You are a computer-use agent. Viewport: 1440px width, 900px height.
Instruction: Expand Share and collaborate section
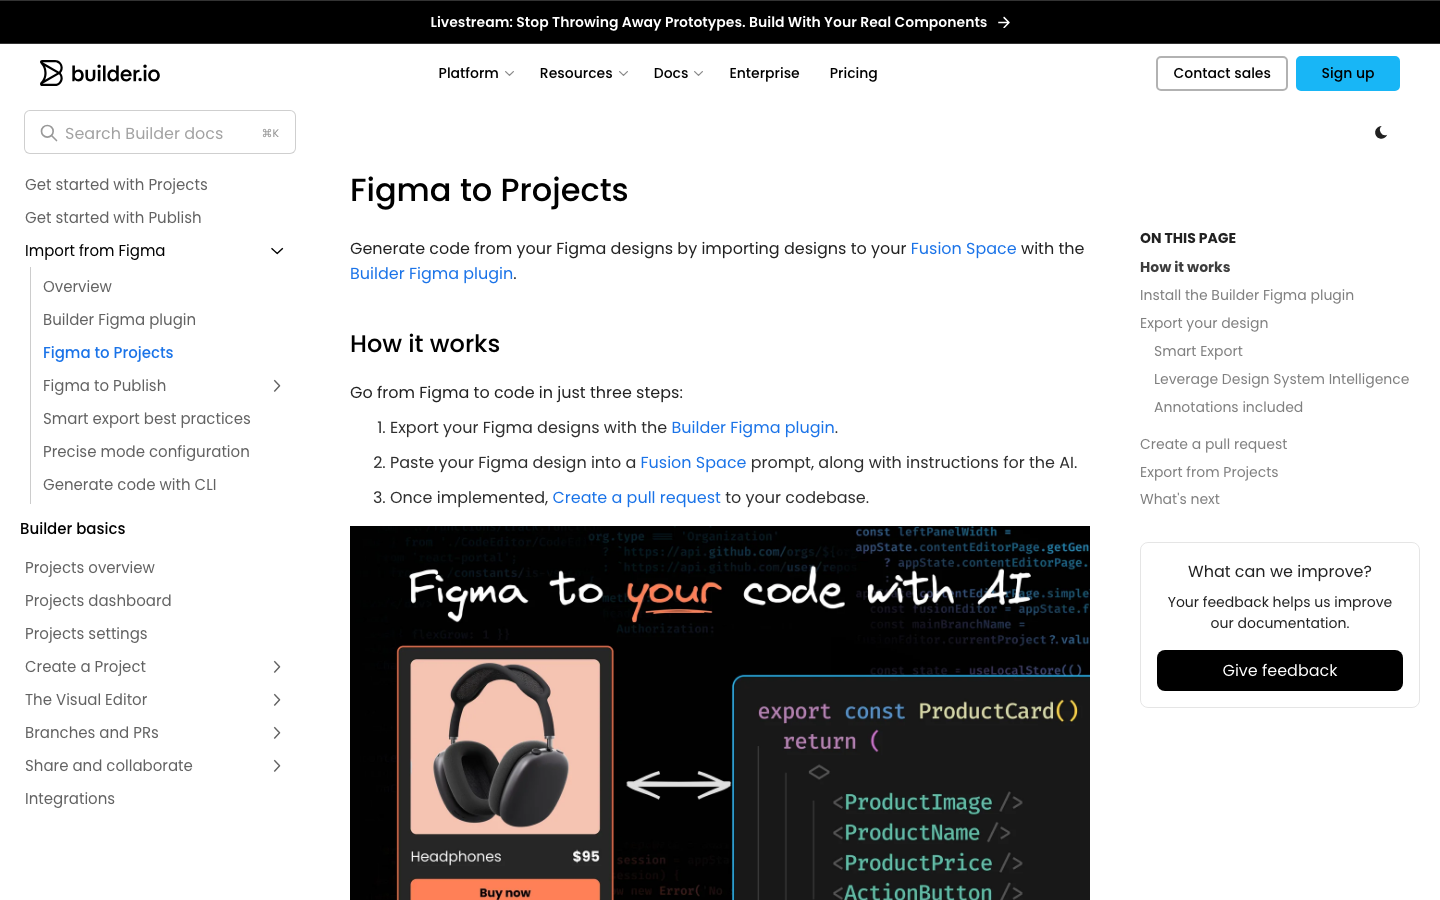click(x=277, y=766)
